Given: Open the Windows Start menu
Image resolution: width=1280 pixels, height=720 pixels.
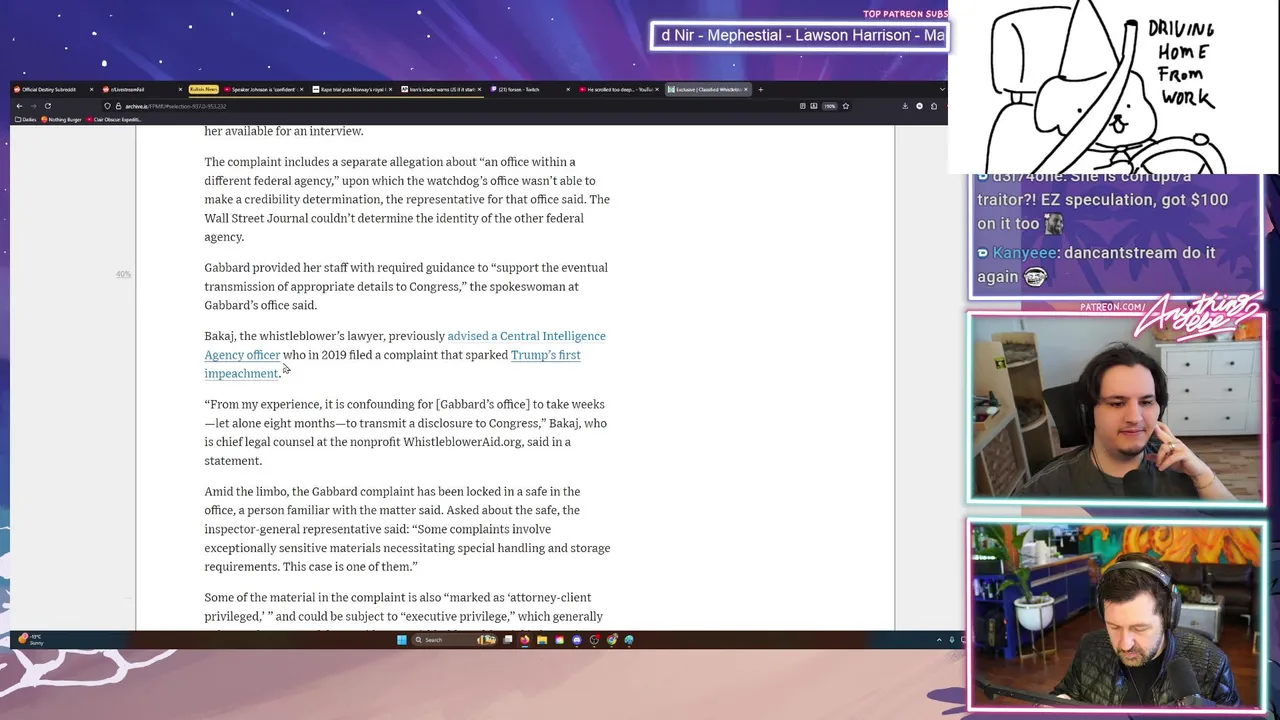Looking at the screenshot, I should coord(401,640).
